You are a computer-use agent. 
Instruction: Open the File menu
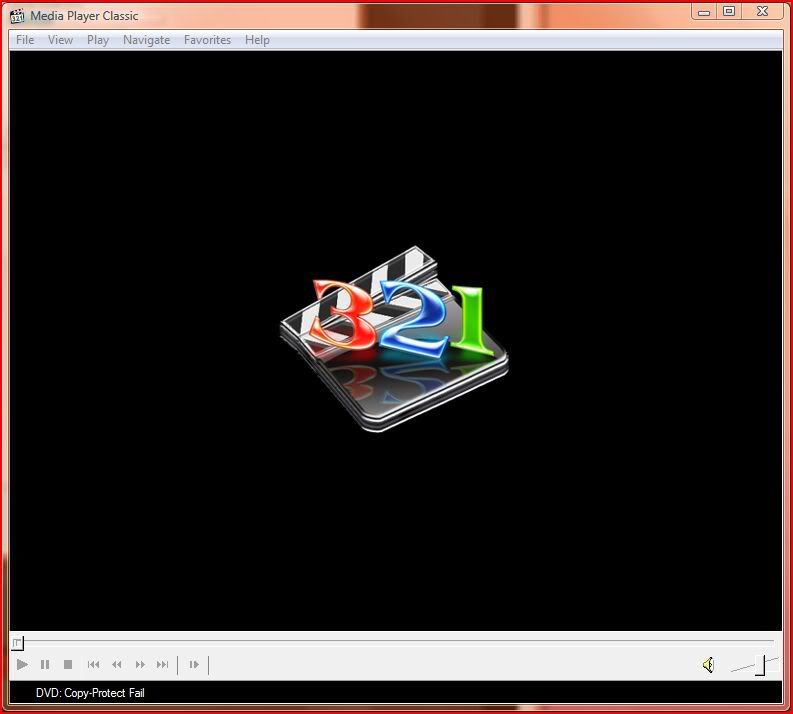(x=25, y=40)
